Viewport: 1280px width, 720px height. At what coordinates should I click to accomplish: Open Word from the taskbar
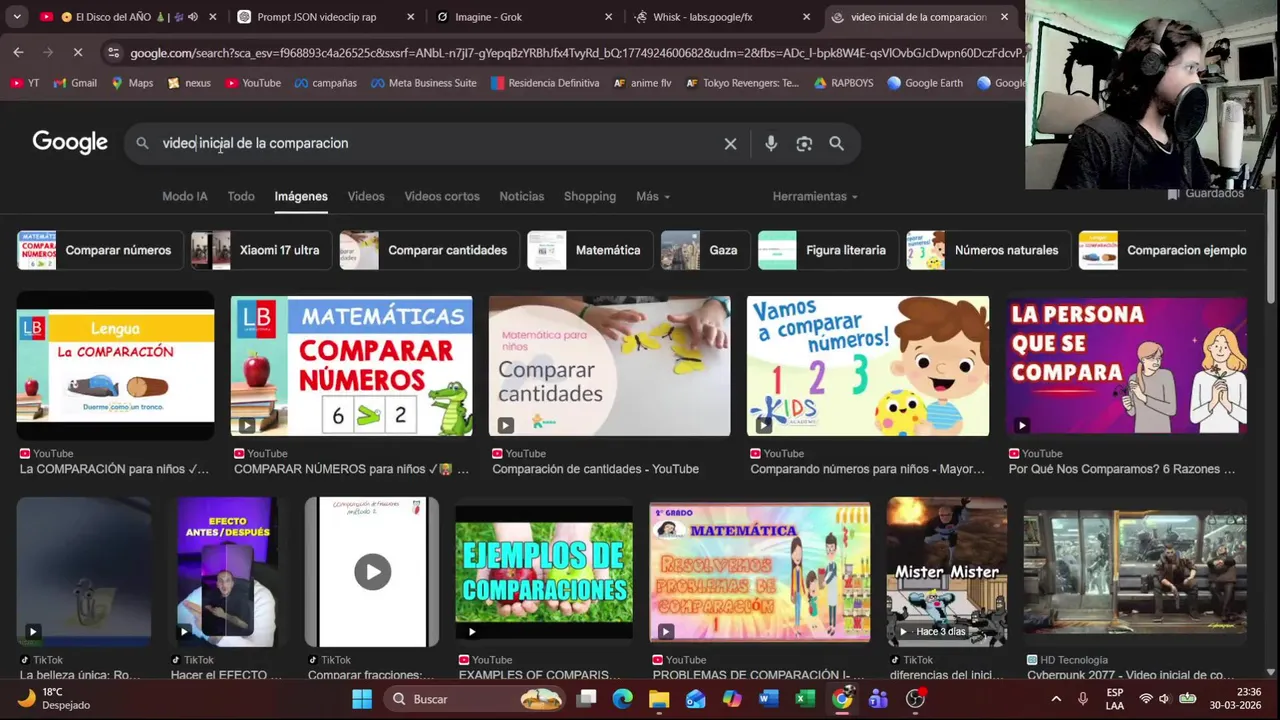click(x=768, y=699)
